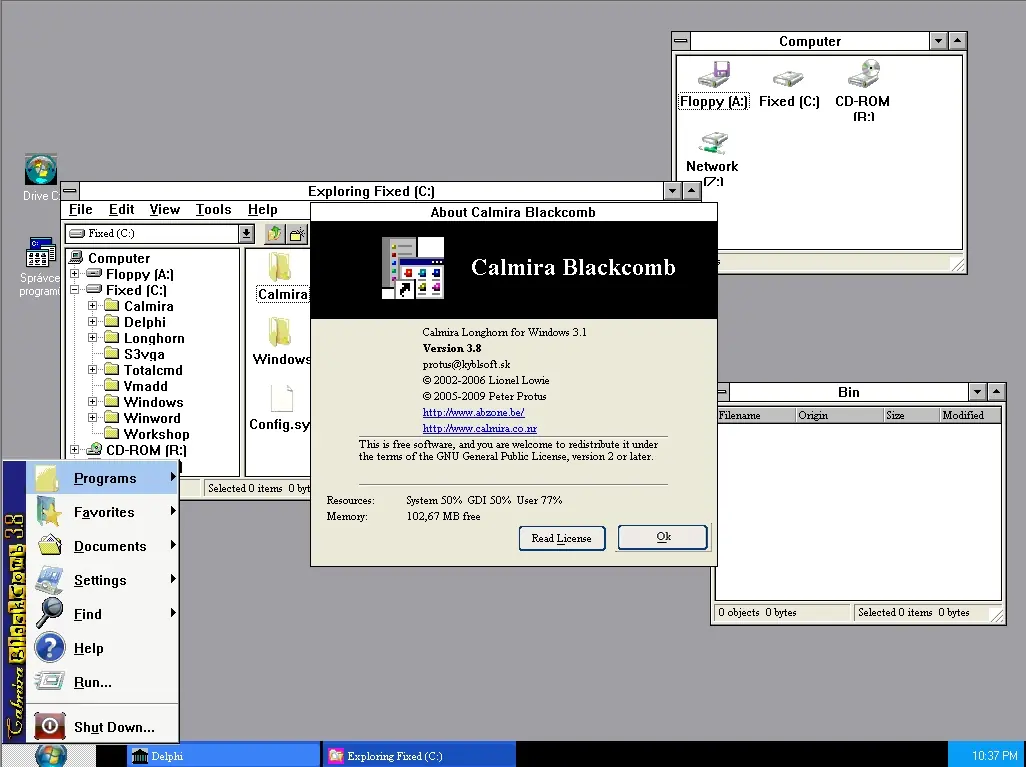Click the new folder toolbar icon in Explorer
This screenshot has height=767, width=1026.
[297, 234]
